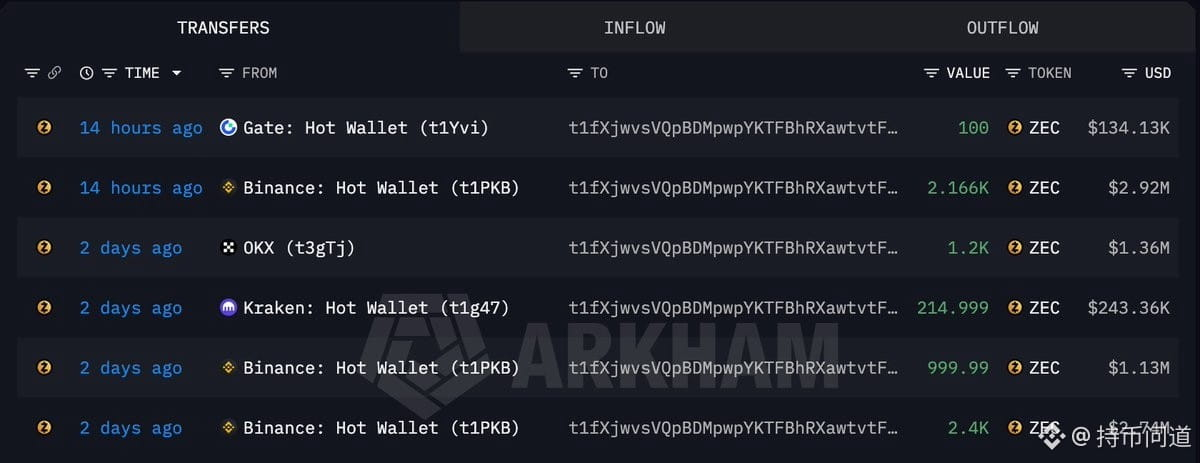This screenshot has height=463, width=1200.
Task: Click the Gate exchange logo icon
Action: tap(228, 127)
